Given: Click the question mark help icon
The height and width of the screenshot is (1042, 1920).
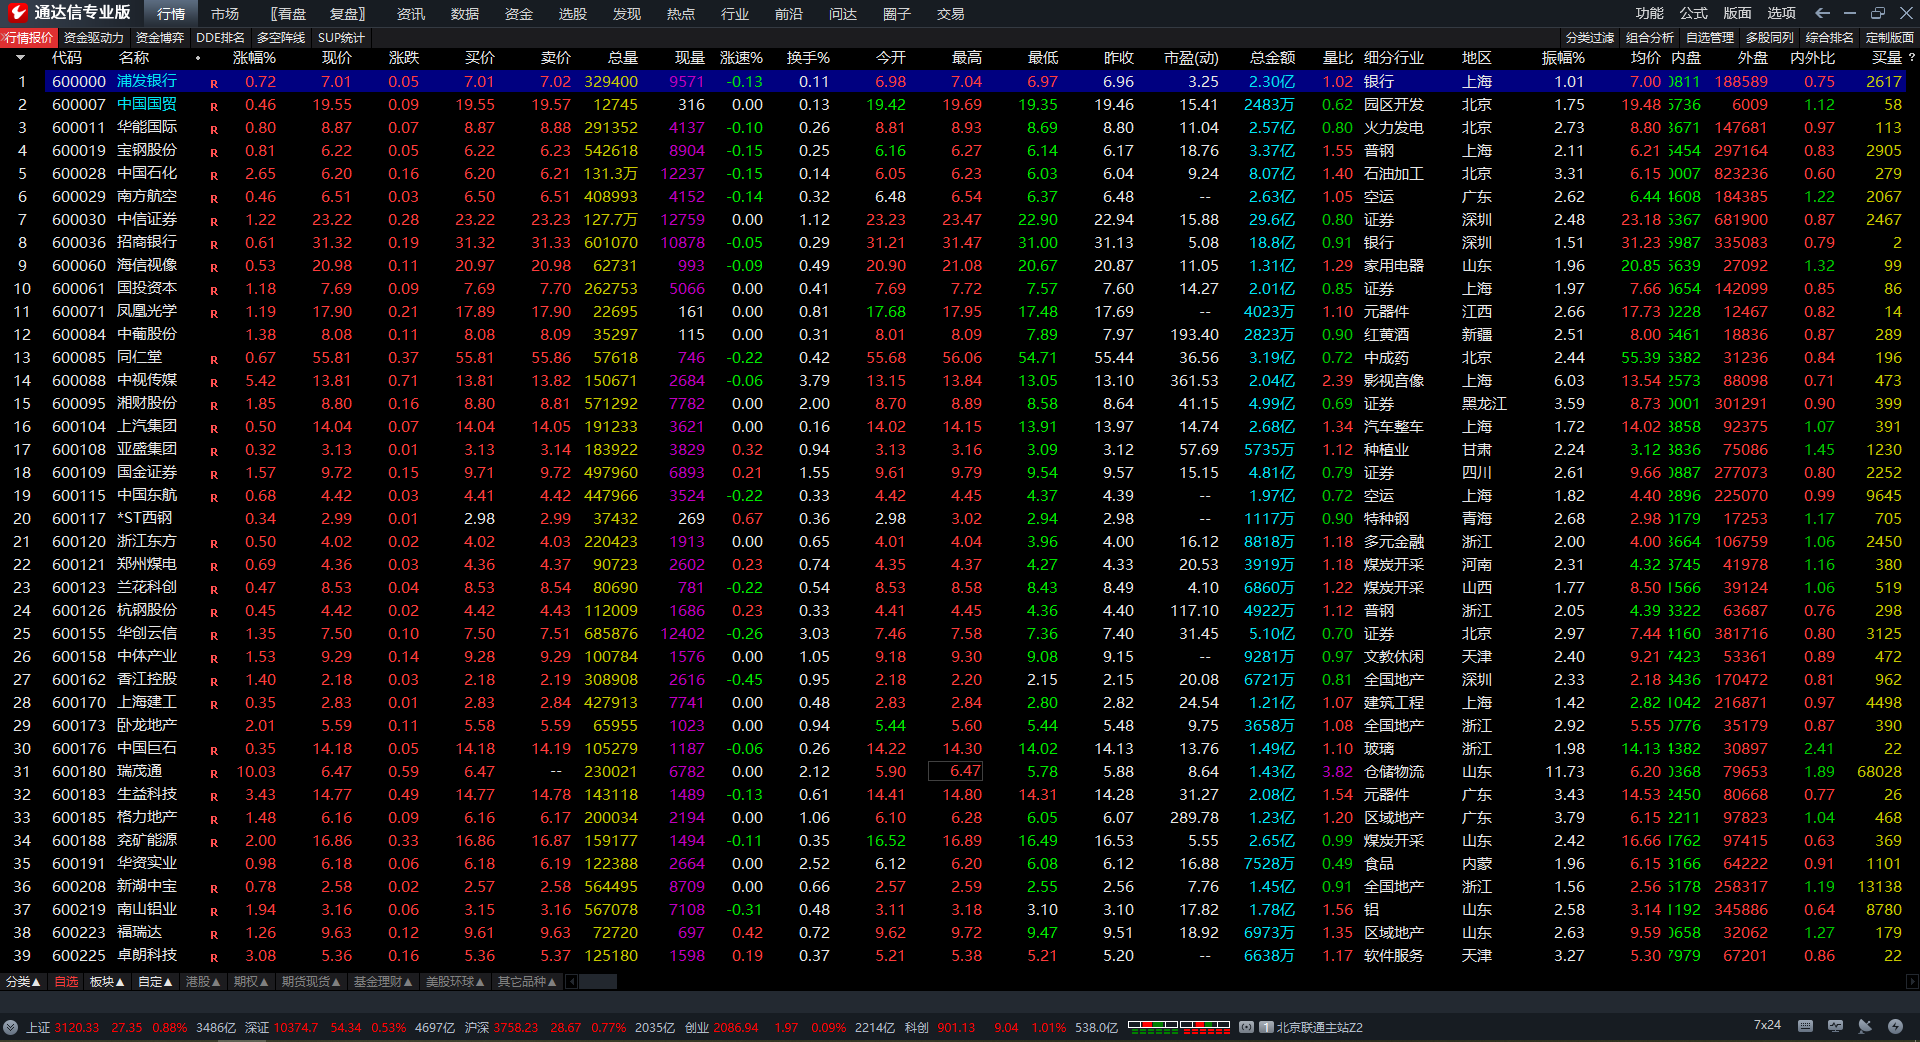Looking at the screenshot, I should (1912, 58).
